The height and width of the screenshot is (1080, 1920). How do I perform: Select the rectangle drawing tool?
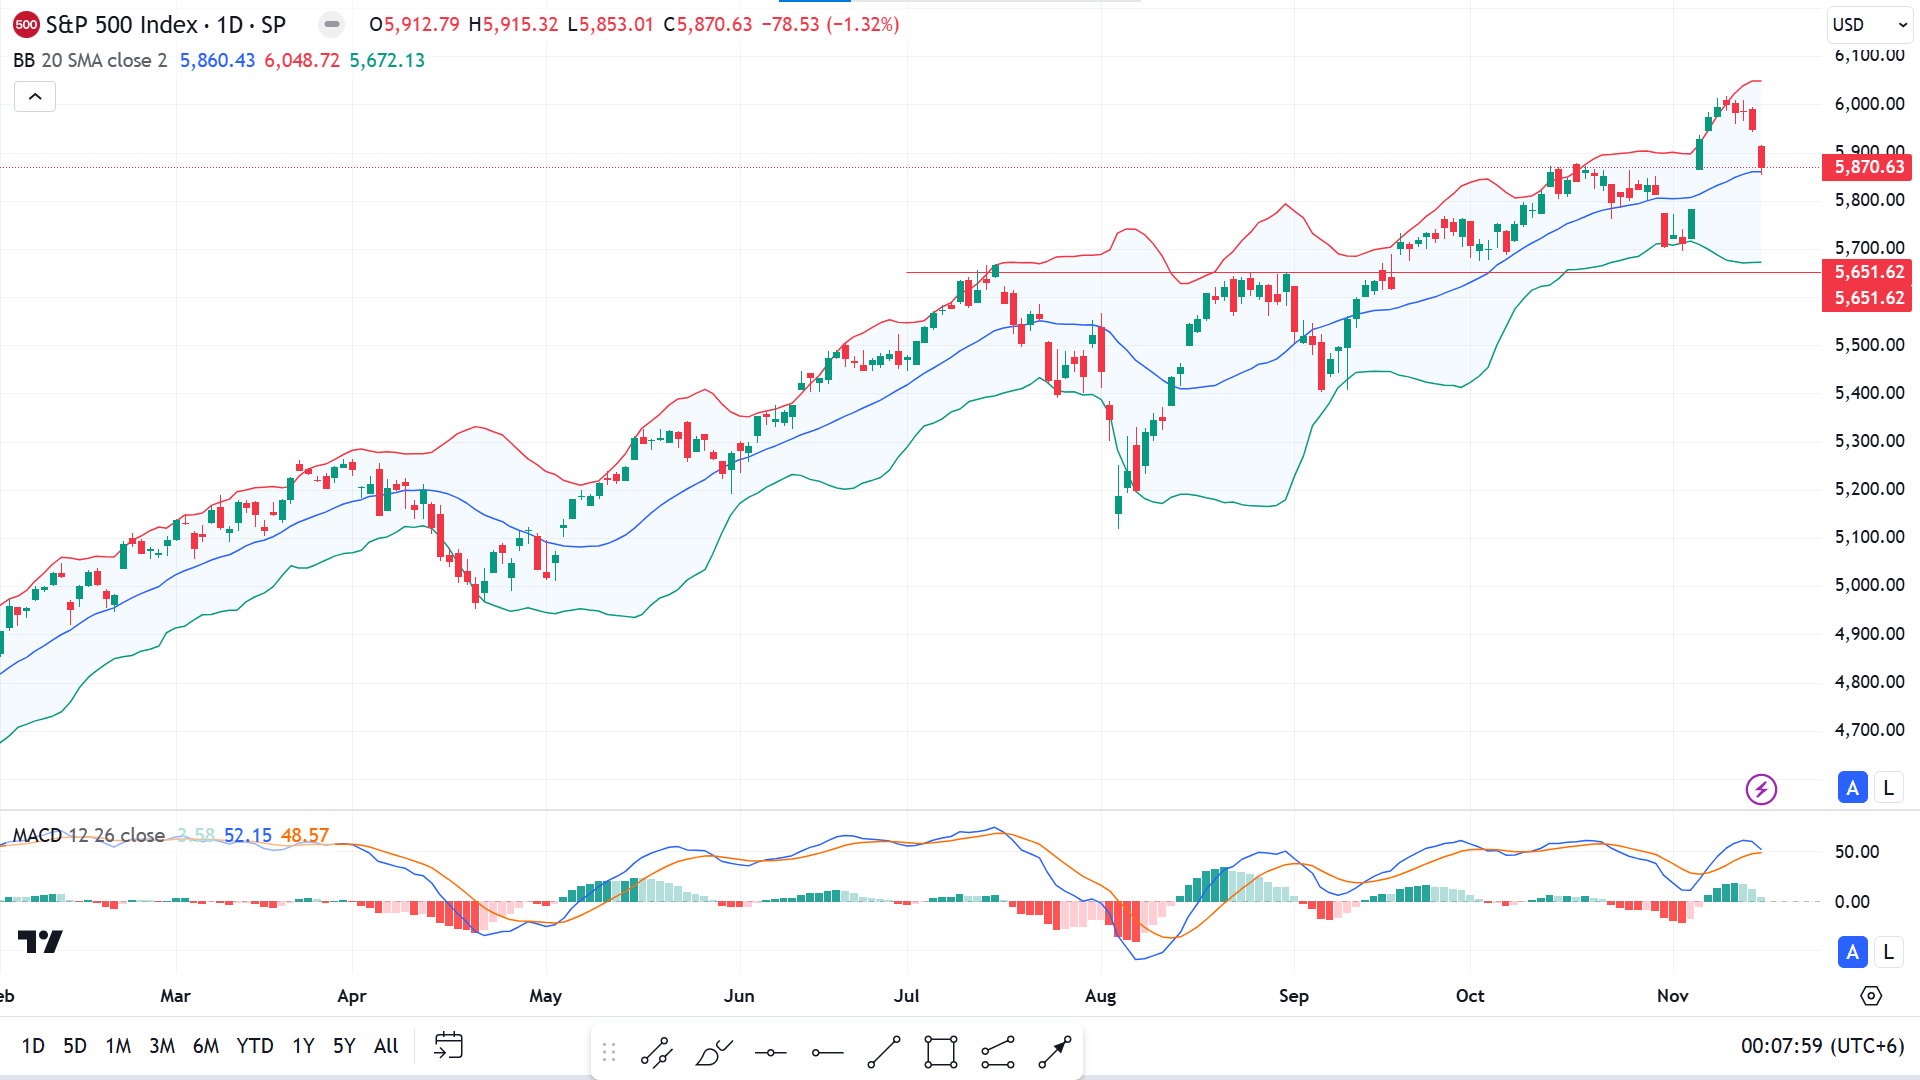(941, 1052)
